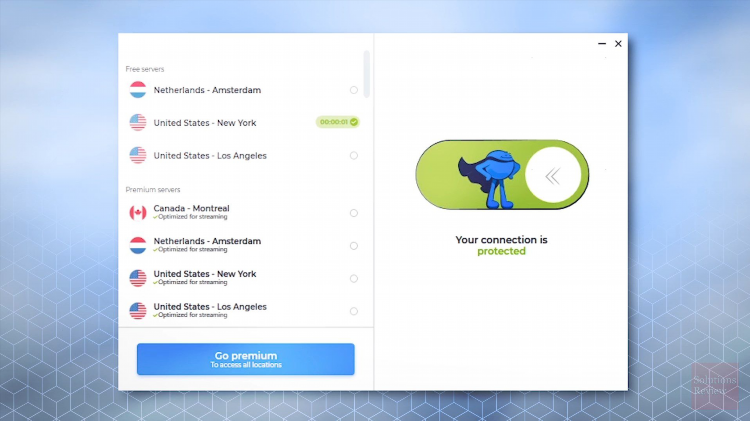The width and height of the screenshot is (750, 421).
Task: Select premium Netherlands - Amsterdam radio button
Action: (353, 246)
